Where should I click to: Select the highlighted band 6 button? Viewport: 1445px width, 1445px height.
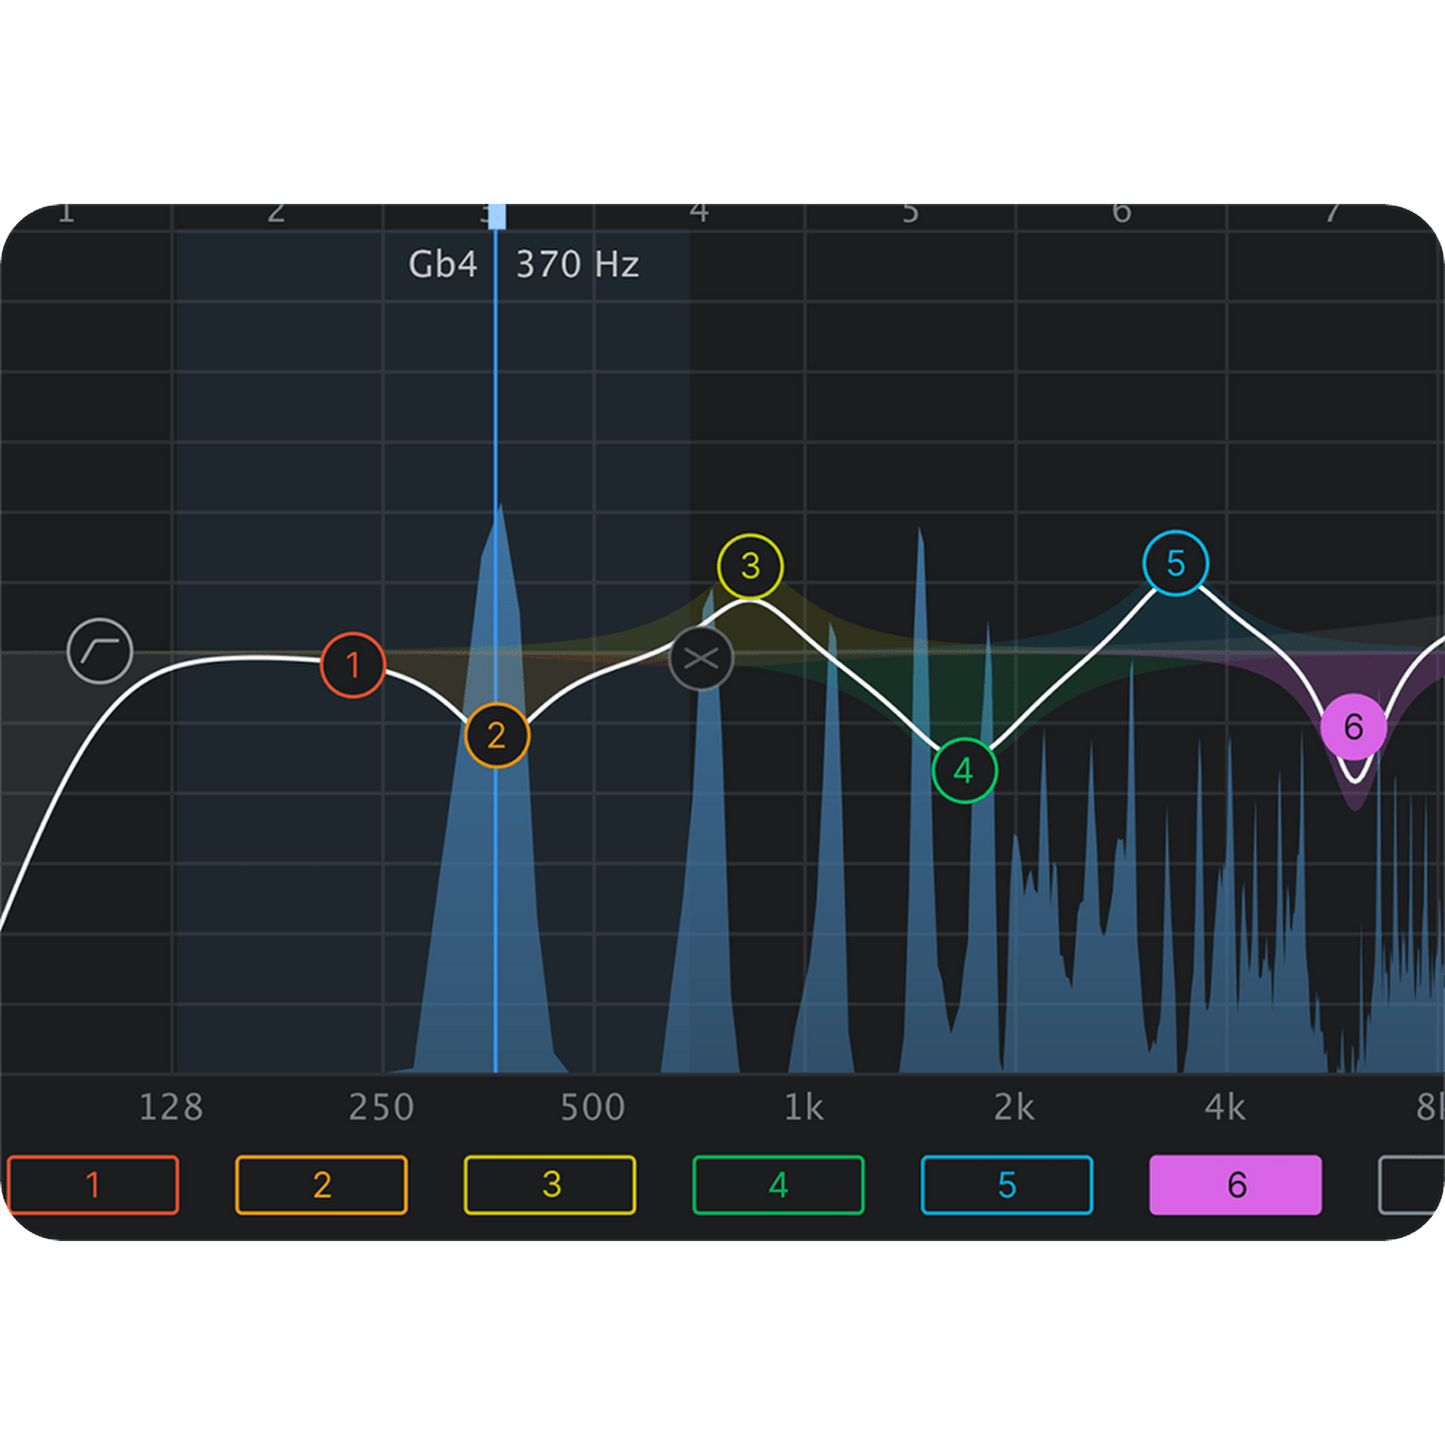tap(1236, 1185)
